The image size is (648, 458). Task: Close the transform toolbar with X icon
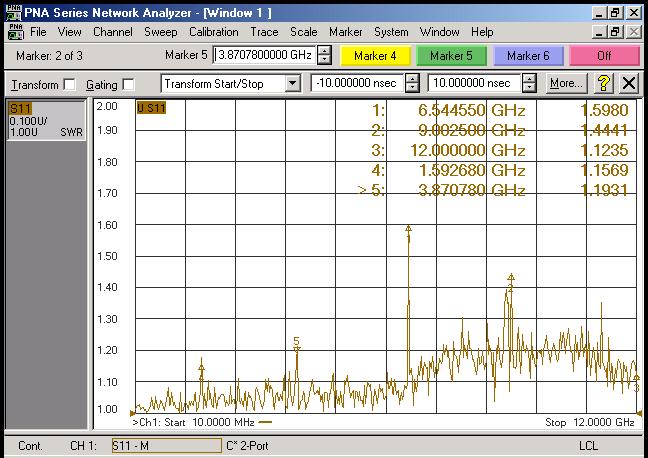pos(629,84)
